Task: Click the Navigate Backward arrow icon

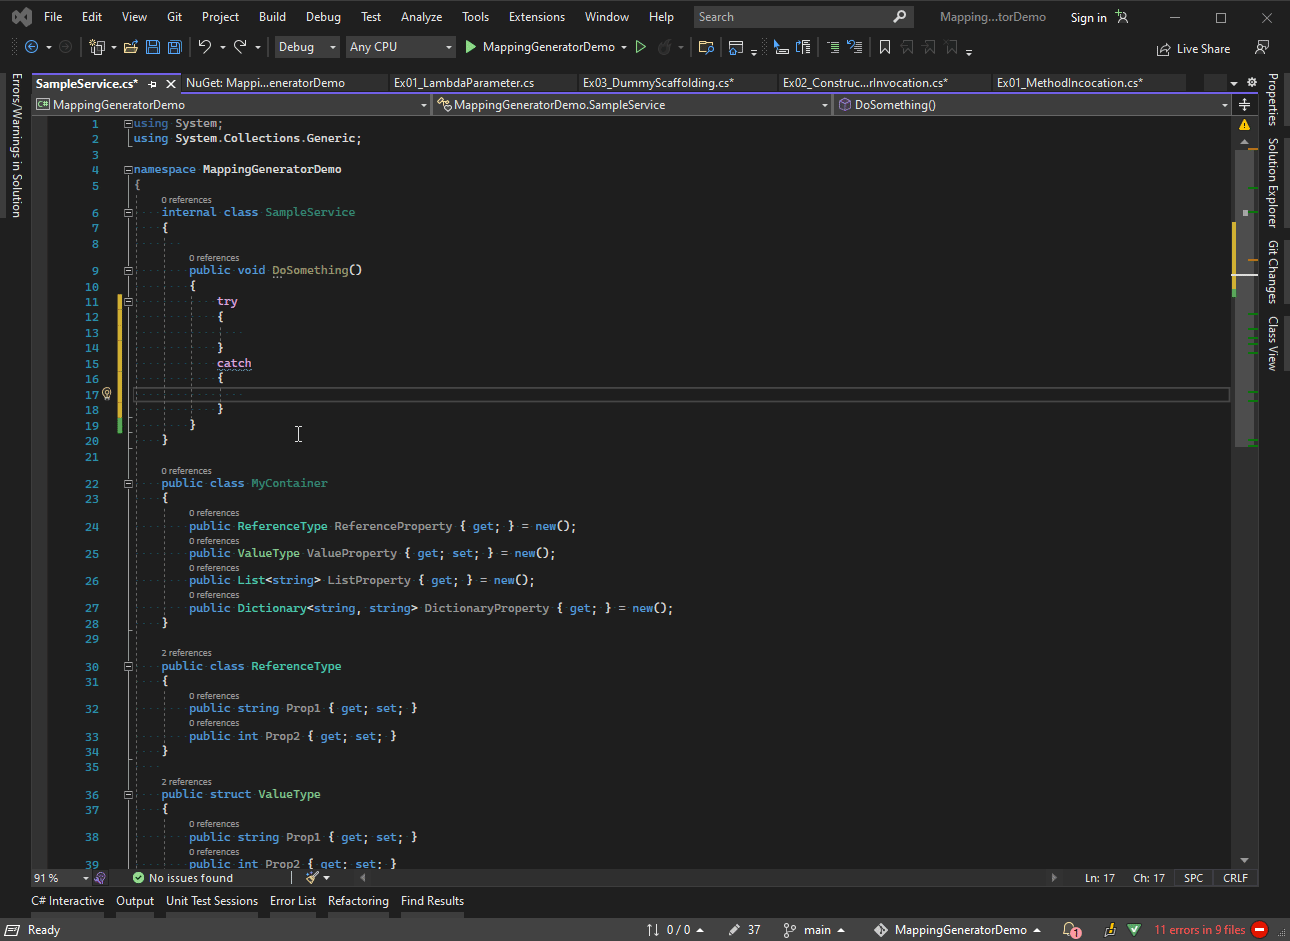Action: point(32,47)
